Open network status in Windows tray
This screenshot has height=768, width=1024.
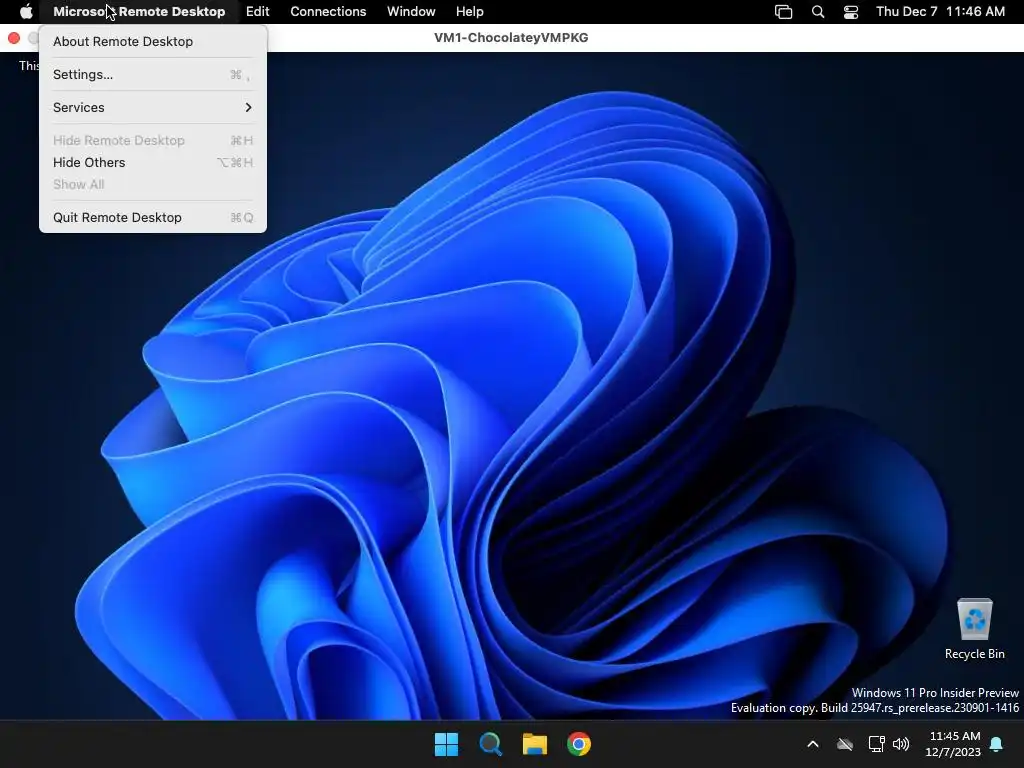point(876,744)
